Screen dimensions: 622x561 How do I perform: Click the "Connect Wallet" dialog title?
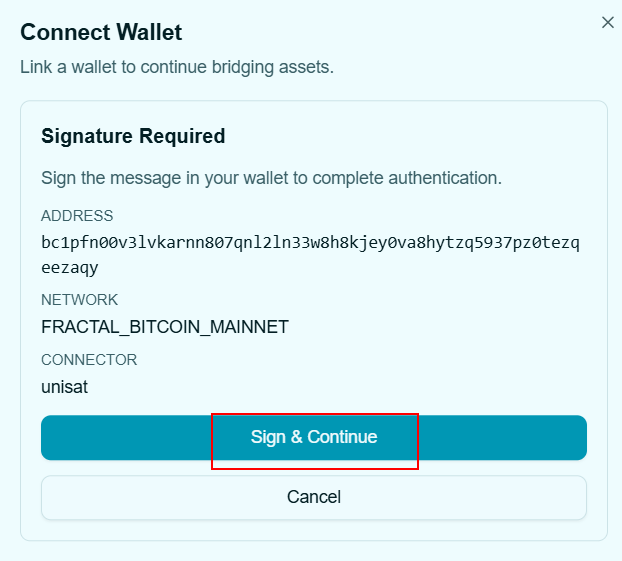(x=101, y=32)
